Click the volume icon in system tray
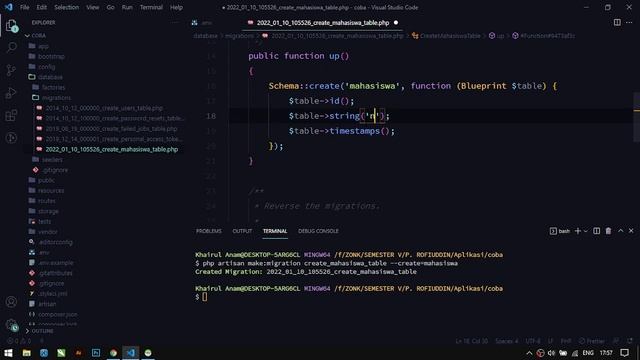The width and height of the screenshot is (640, 360). point(551,353)
